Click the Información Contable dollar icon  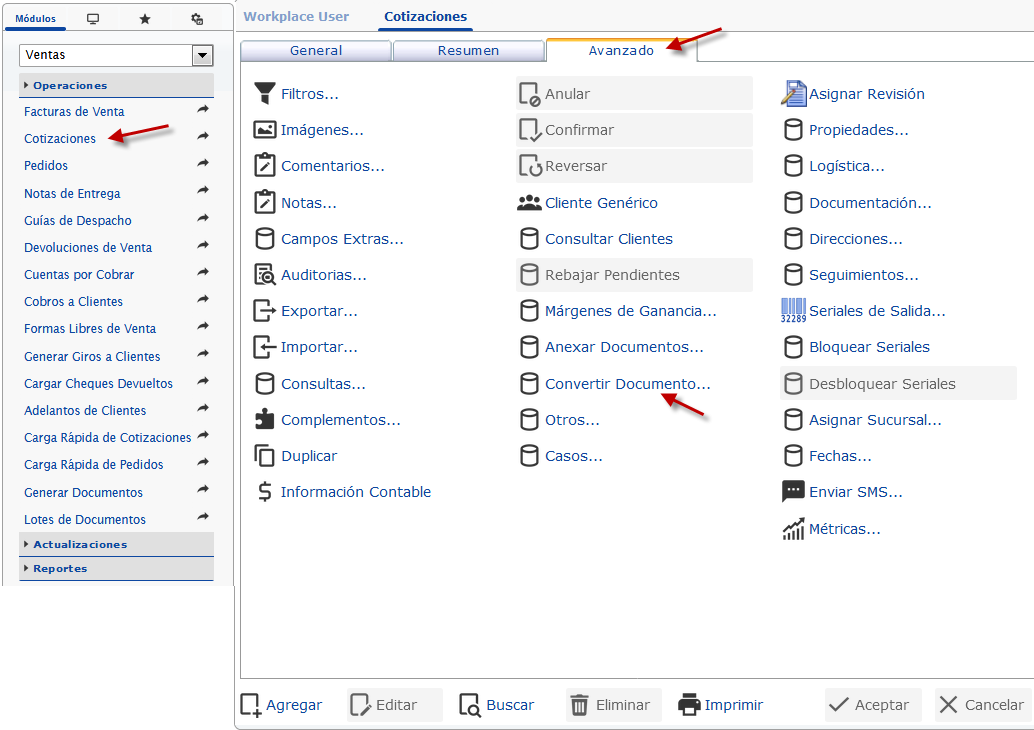tap(264, 492)
